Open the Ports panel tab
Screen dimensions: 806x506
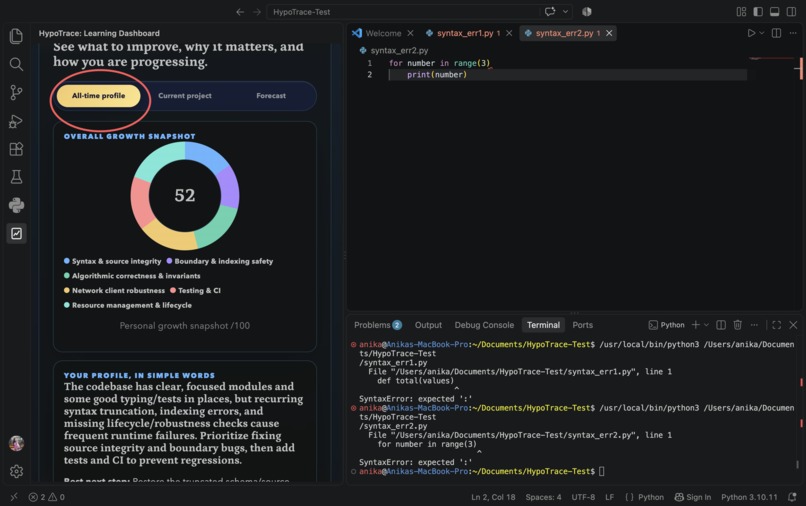pos(582,325)
